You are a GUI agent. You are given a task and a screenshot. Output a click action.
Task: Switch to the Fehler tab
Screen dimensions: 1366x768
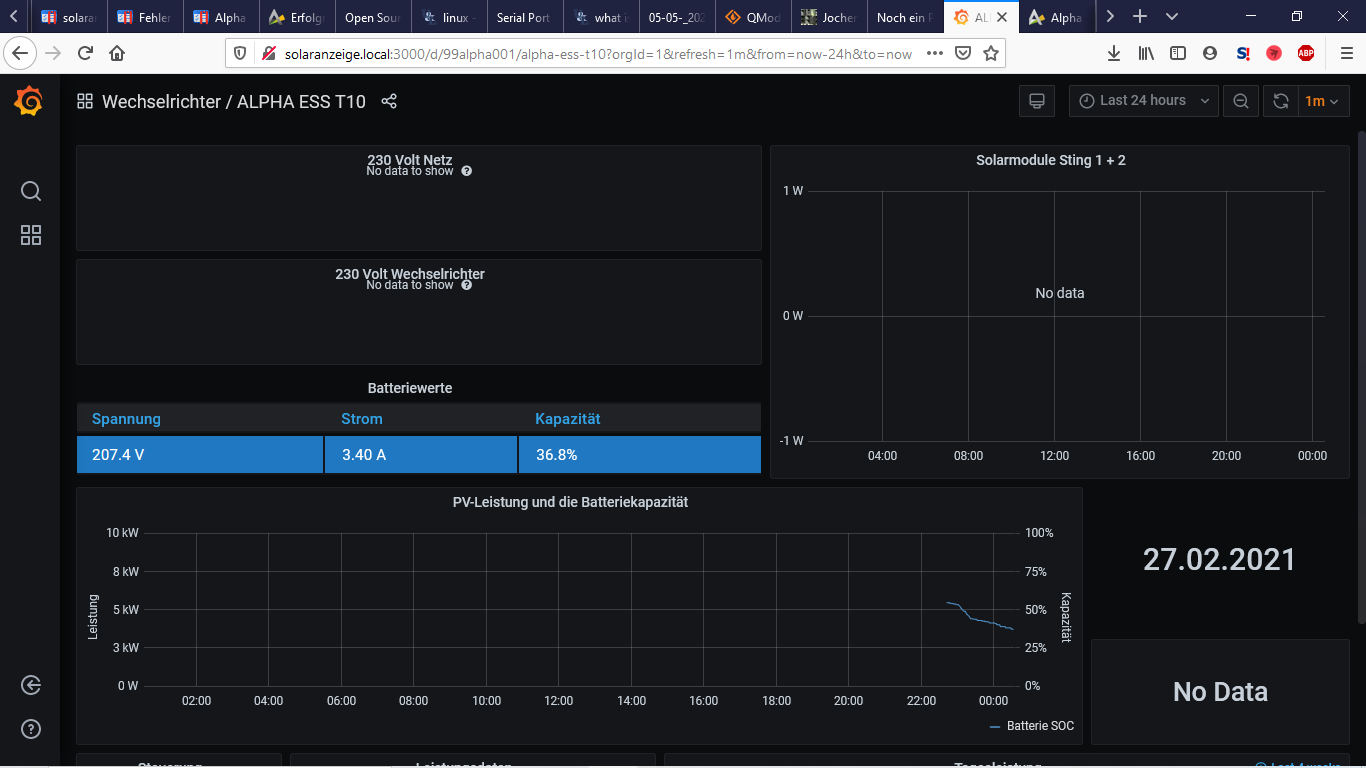coord(145,17)
